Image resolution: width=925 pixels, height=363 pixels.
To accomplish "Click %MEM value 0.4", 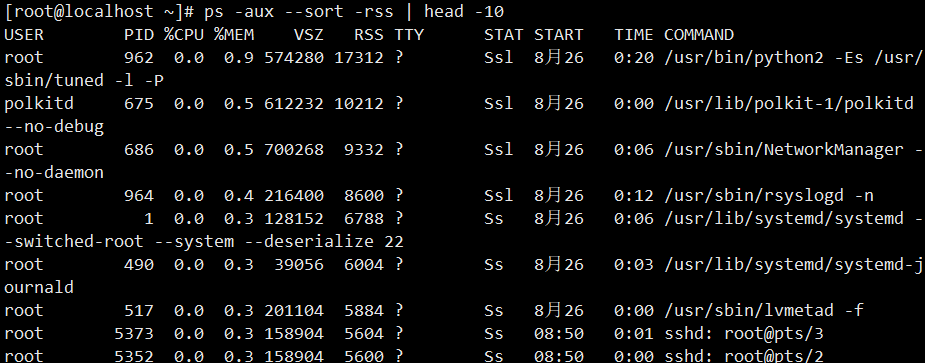I will (239, 195).
